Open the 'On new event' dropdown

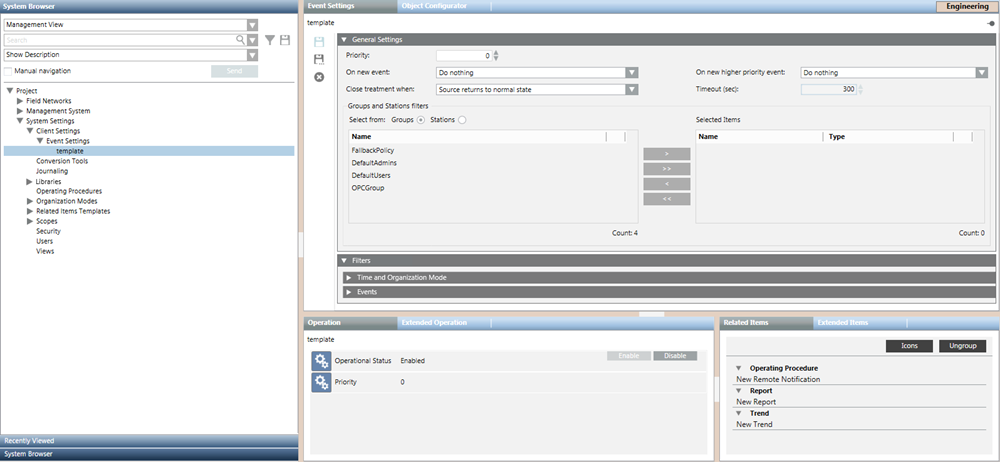(631, 72)
